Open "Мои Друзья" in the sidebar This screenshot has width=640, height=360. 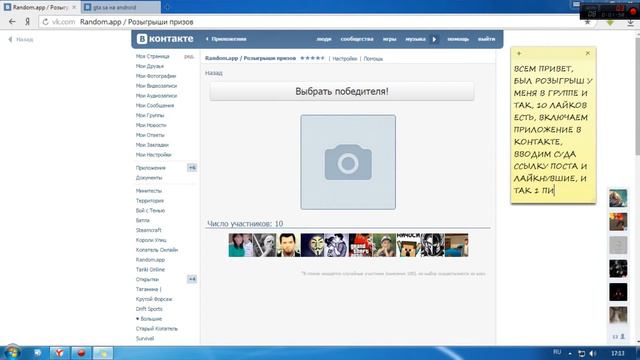click(150, 66)
